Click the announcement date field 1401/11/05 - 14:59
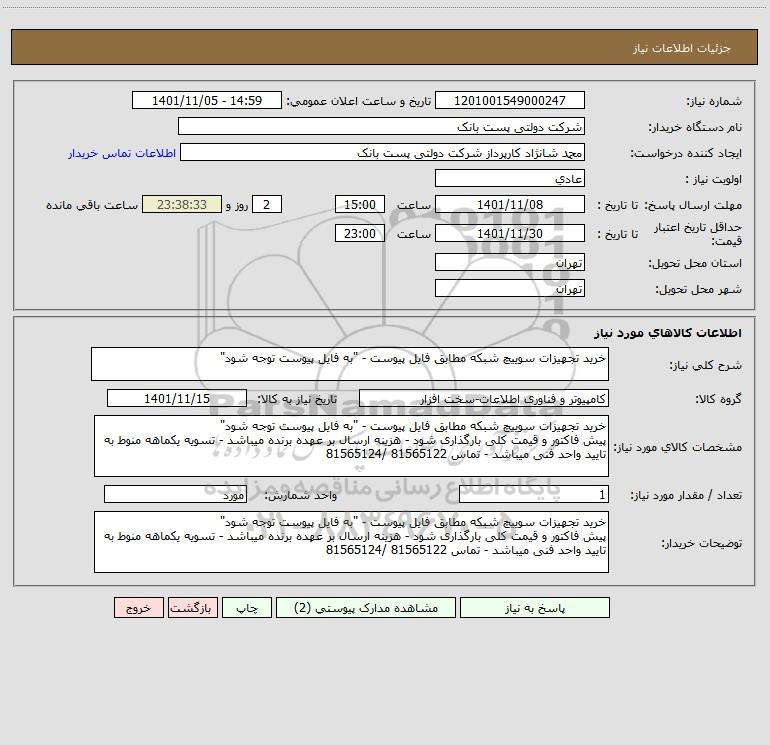This screenshot has width=770, height=745. tap(207, 100)
